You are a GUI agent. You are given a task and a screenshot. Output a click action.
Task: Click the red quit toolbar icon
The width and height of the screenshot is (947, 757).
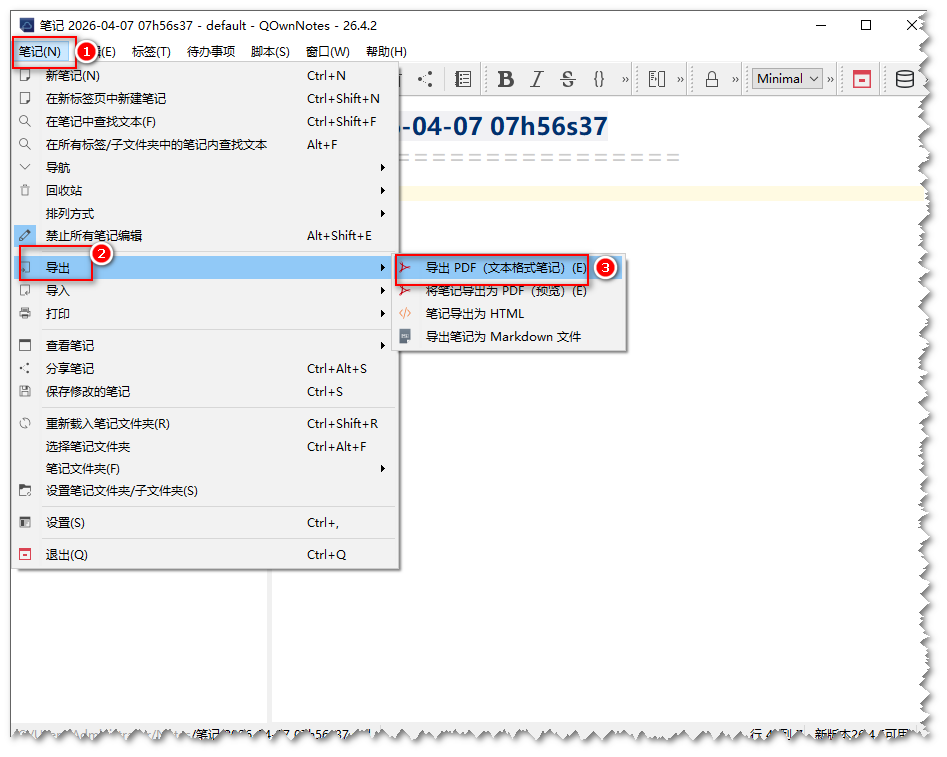[x=862, y=79]
